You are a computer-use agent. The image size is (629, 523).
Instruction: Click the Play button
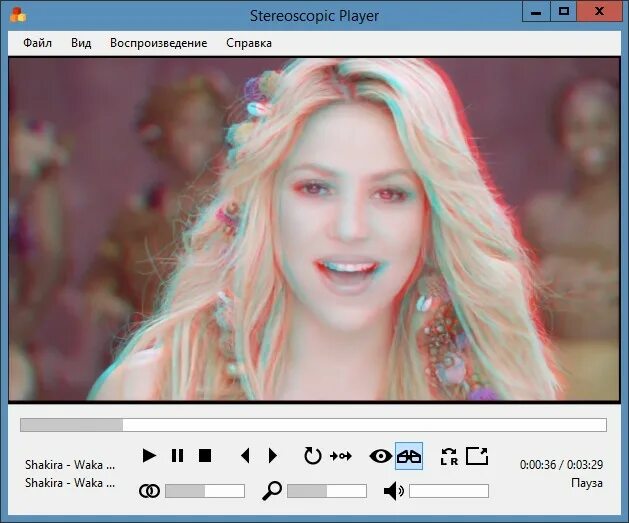coord(149,456)
